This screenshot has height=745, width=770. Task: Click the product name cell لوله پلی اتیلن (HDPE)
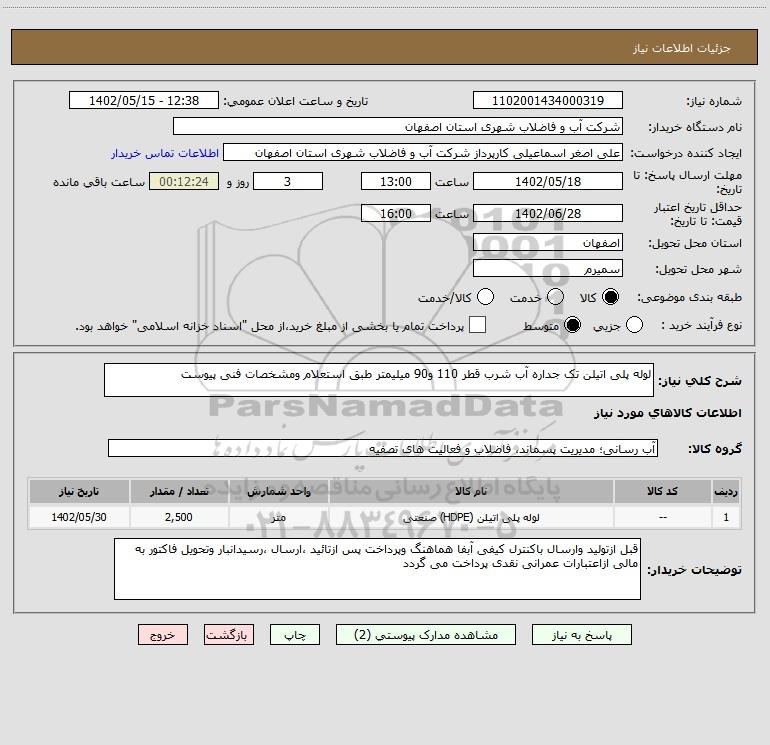pos(471,517)
